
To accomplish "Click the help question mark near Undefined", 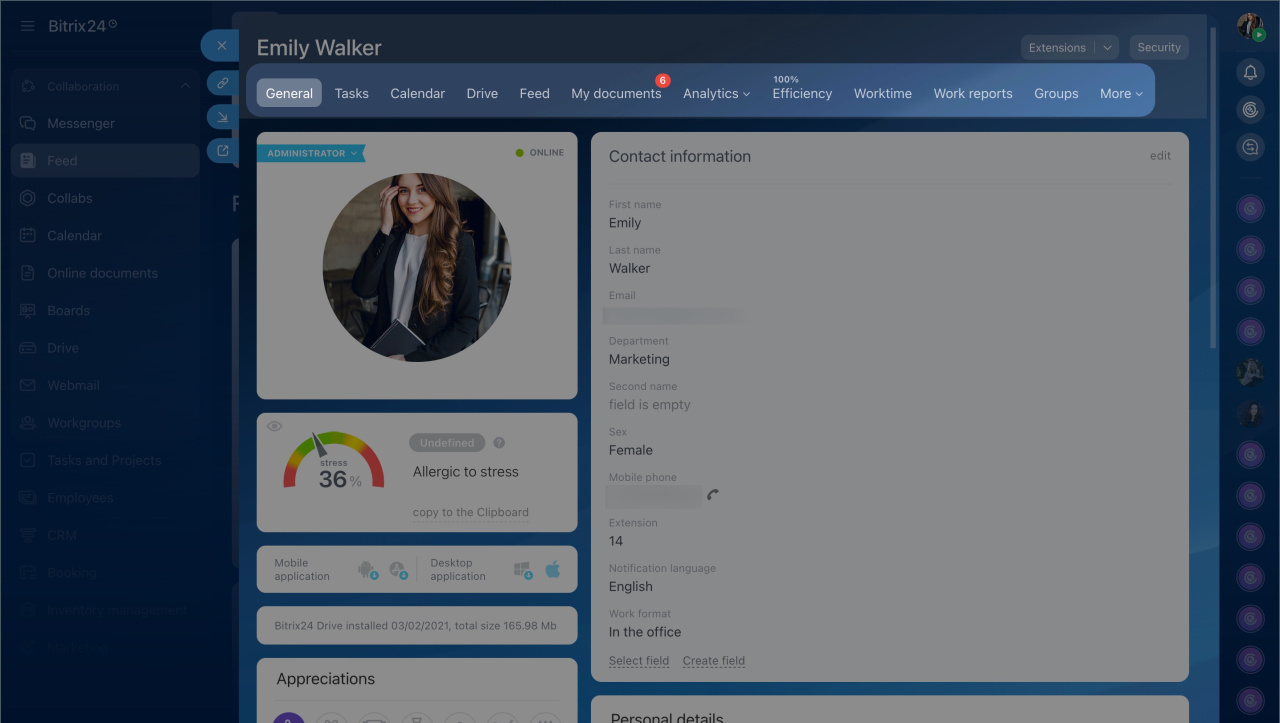I will pyautogui.click(x=499, y=443).
